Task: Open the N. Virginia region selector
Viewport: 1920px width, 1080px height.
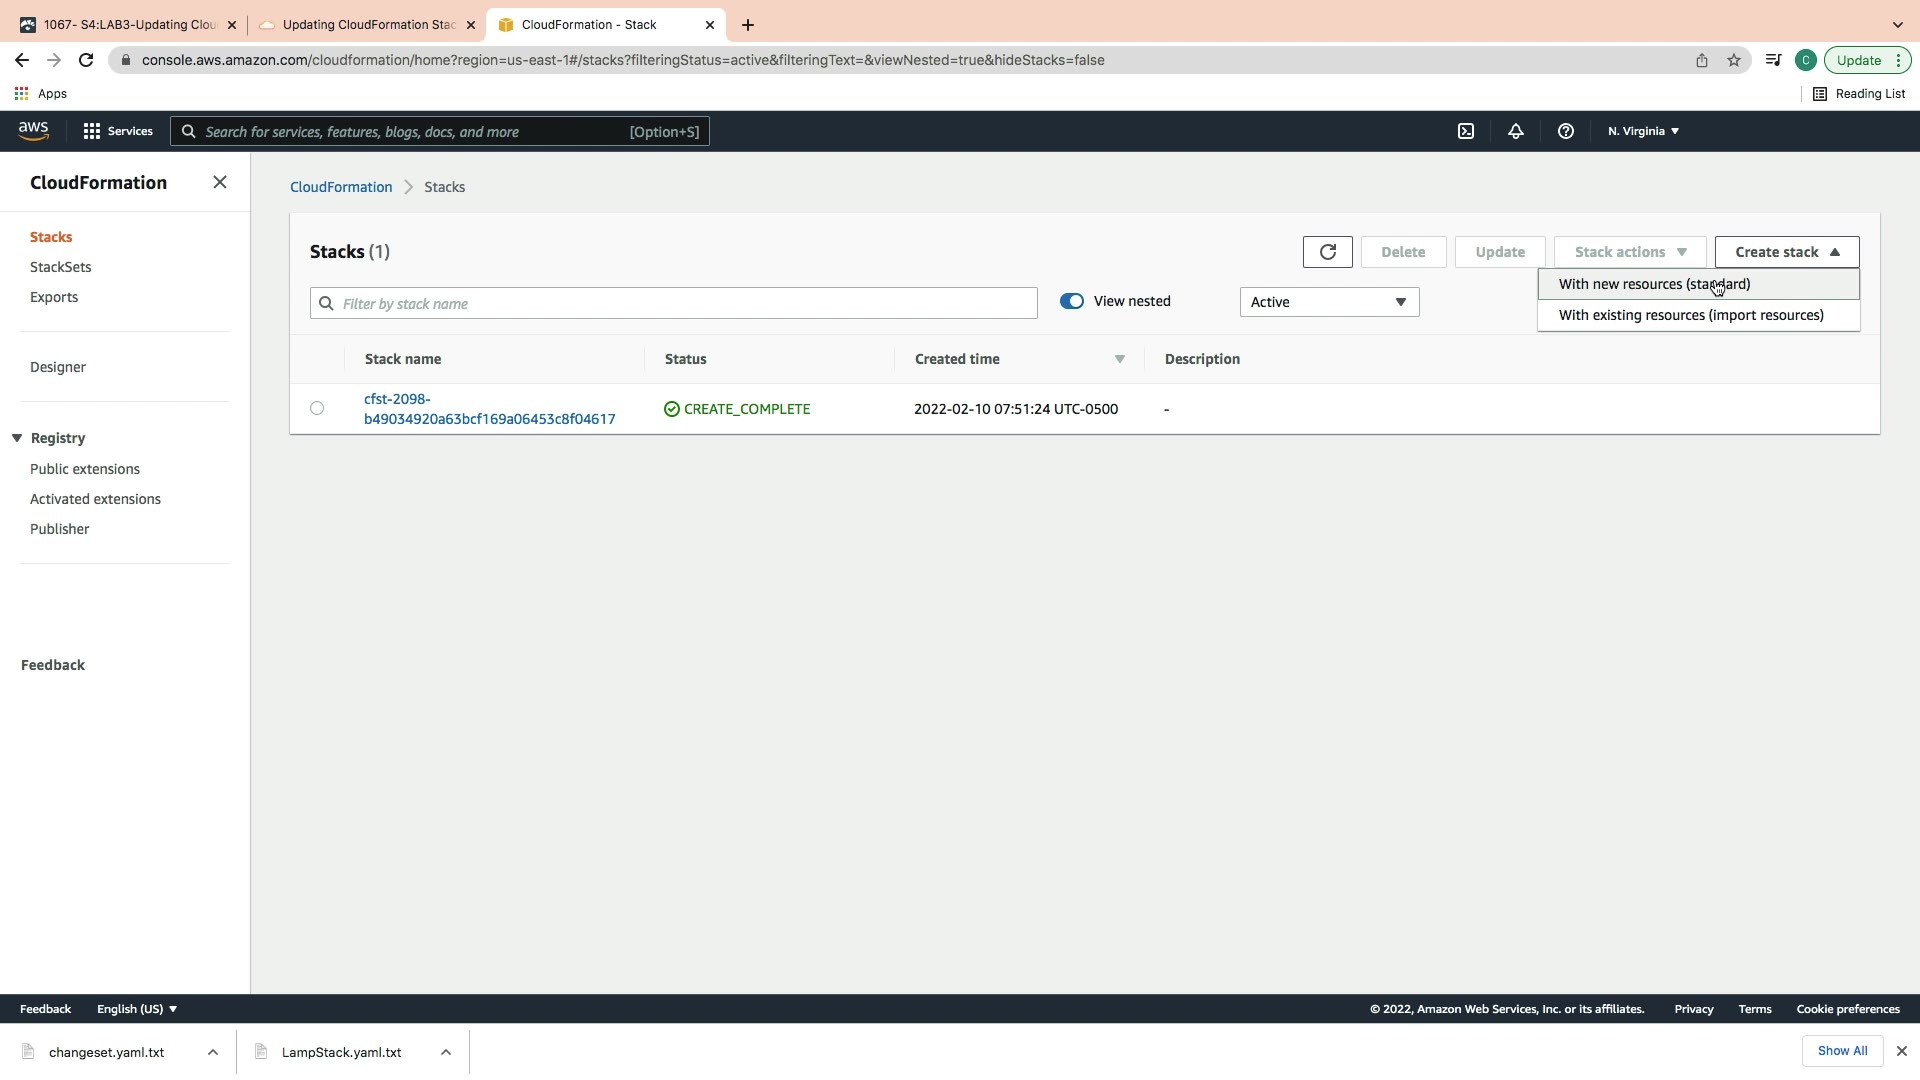Action: pyautogui.click(x=1642, y=131)
